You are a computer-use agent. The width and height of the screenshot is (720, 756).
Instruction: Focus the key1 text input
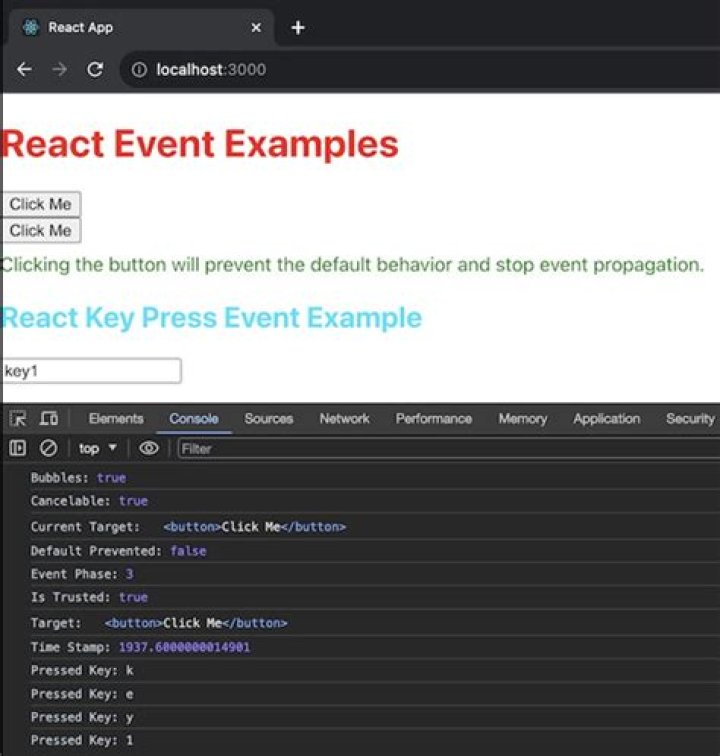coord(92,371)
